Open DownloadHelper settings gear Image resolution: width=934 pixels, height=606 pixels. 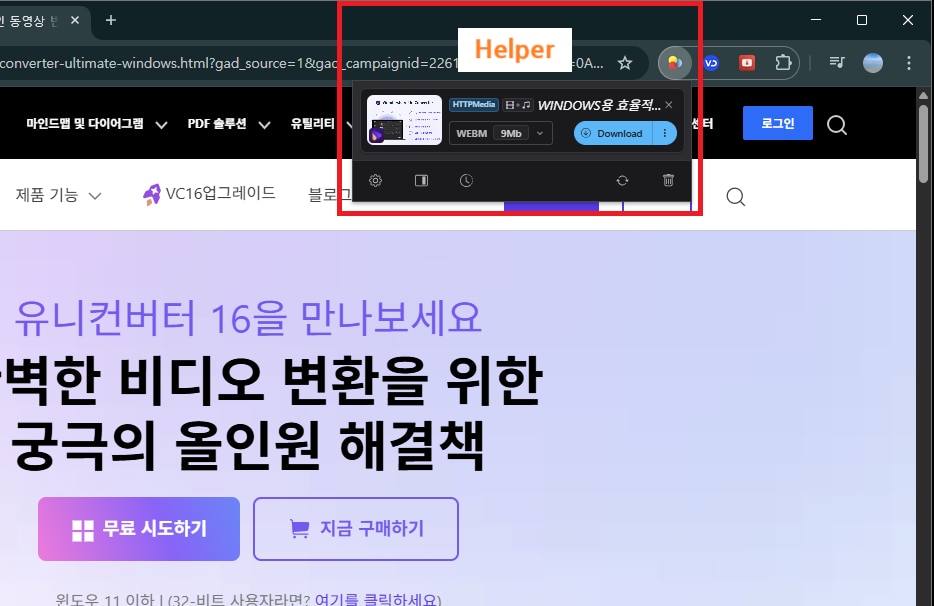(375, 180)
